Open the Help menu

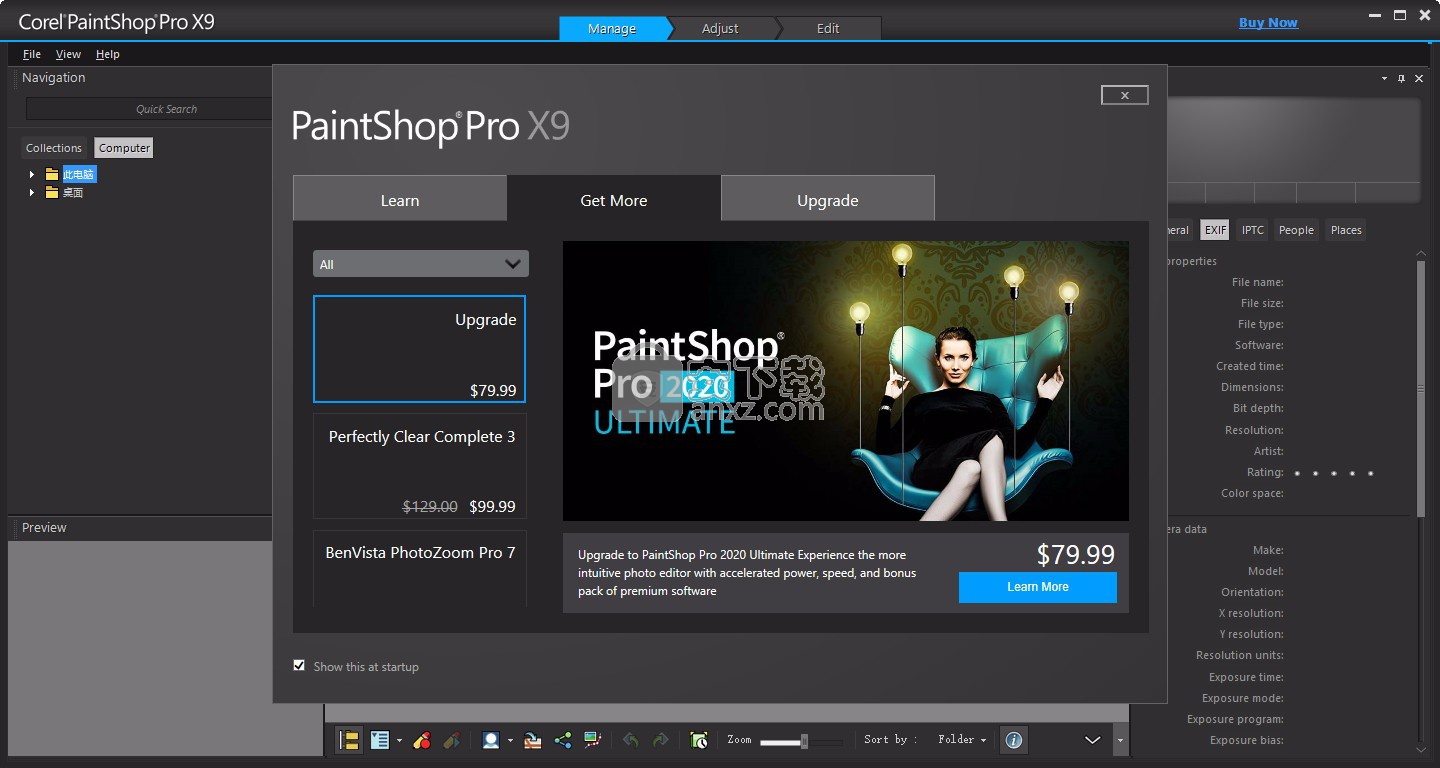pyautogui.click(x=108, y=54)
